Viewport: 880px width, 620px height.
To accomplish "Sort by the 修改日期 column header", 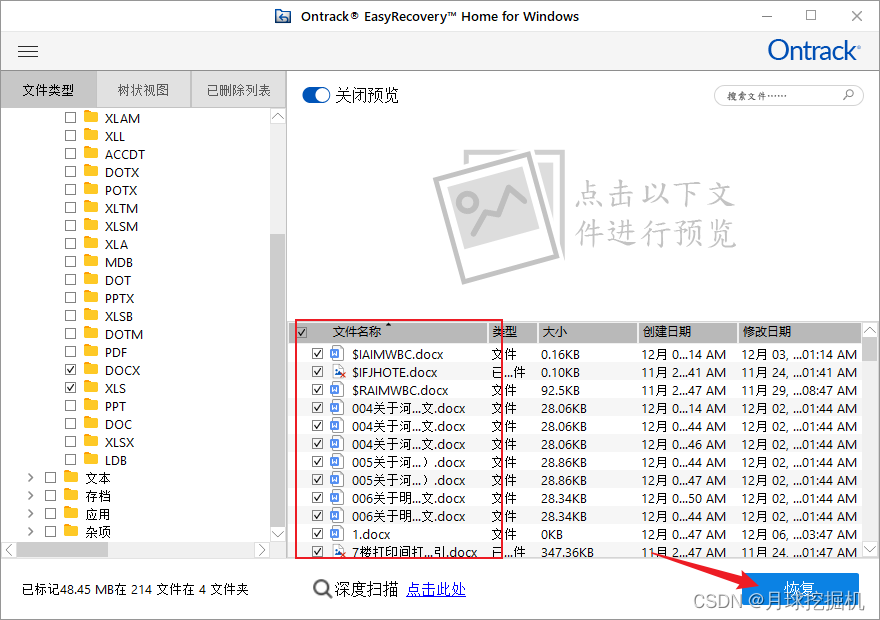I will [x=799, y=332].
